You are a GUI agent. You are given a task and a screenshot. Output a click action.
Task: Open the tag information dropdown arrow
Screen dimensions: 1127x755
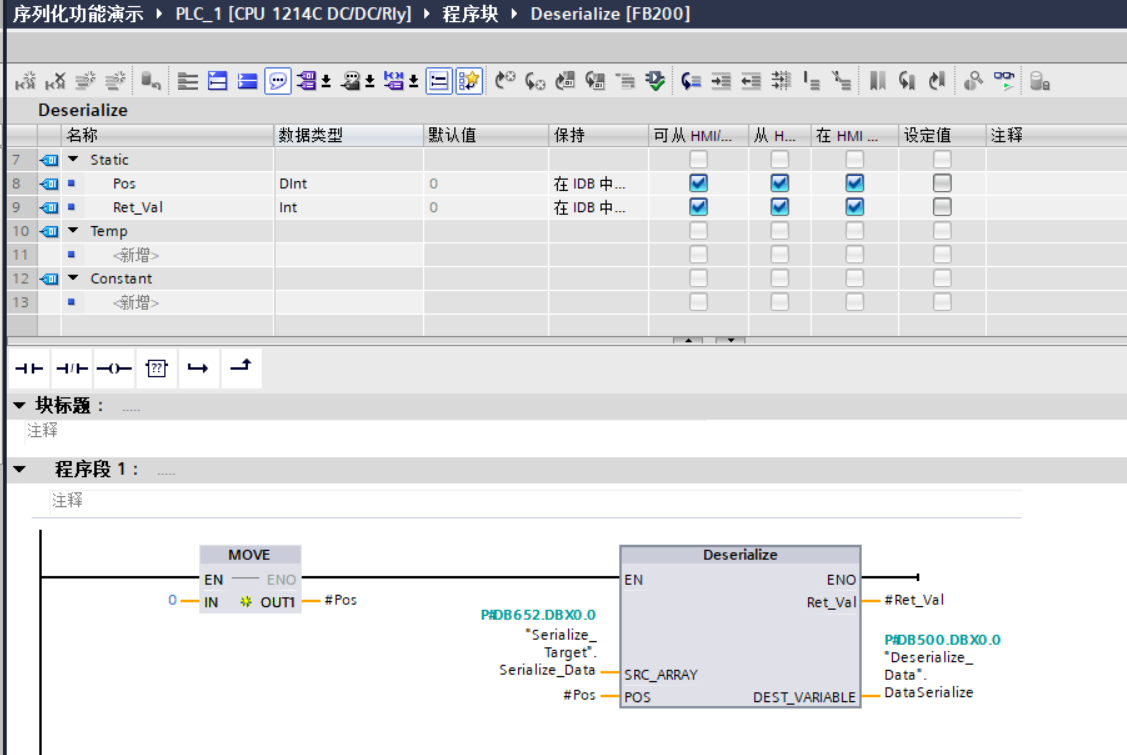(369, 81)
